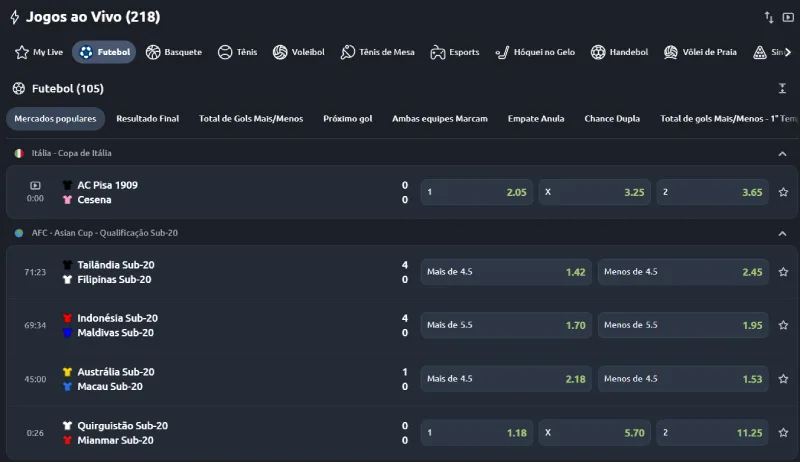This screenshot has height=462, width=800.
Task: Open the My Live star section
Action: pyautogui.click(x=37, y=52)
